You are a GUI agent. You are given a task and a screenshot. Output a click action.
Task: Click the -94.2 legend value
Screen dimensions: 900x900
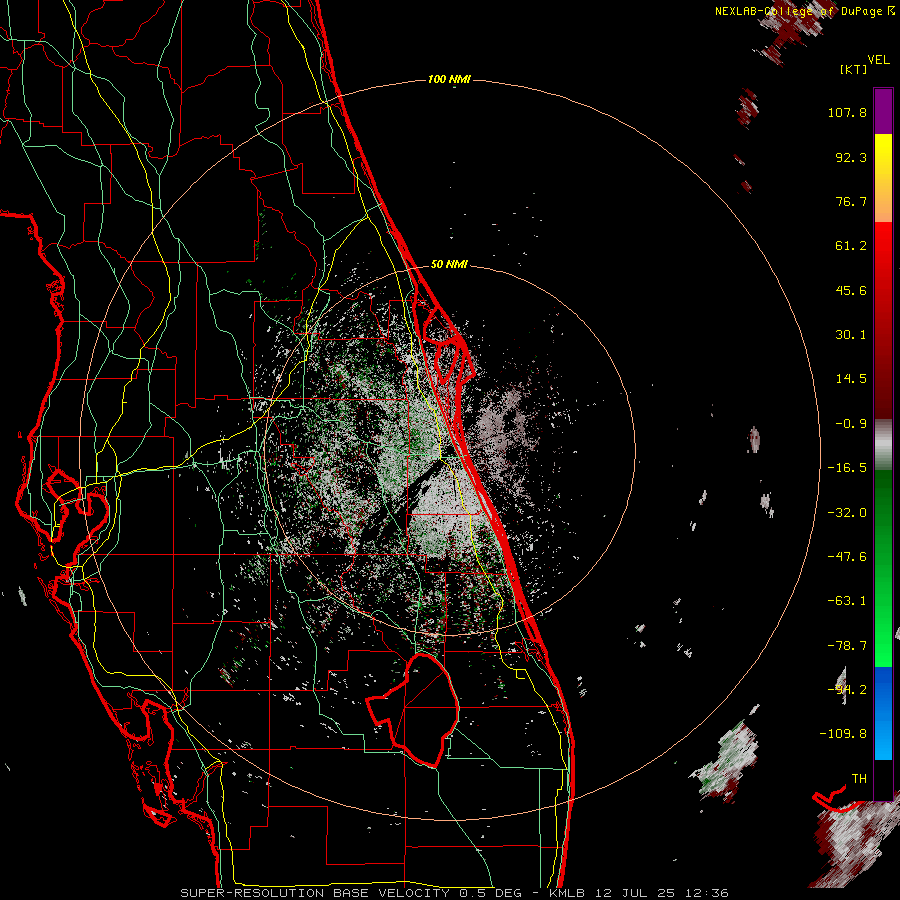847,690
